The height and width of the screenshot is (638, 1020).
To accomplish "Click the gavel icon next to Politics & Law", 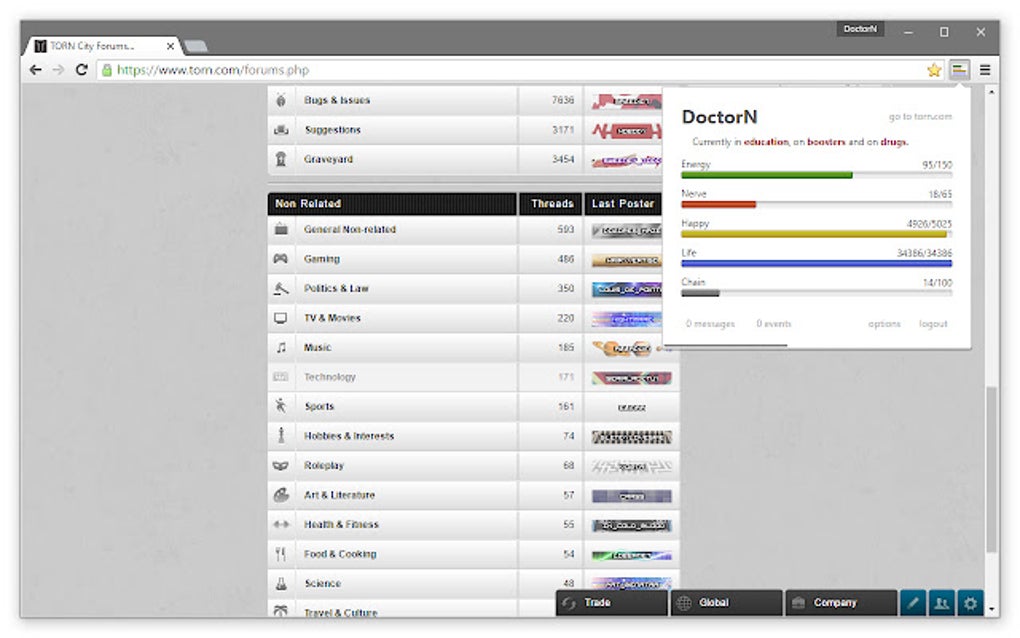I will click(283, 288).
